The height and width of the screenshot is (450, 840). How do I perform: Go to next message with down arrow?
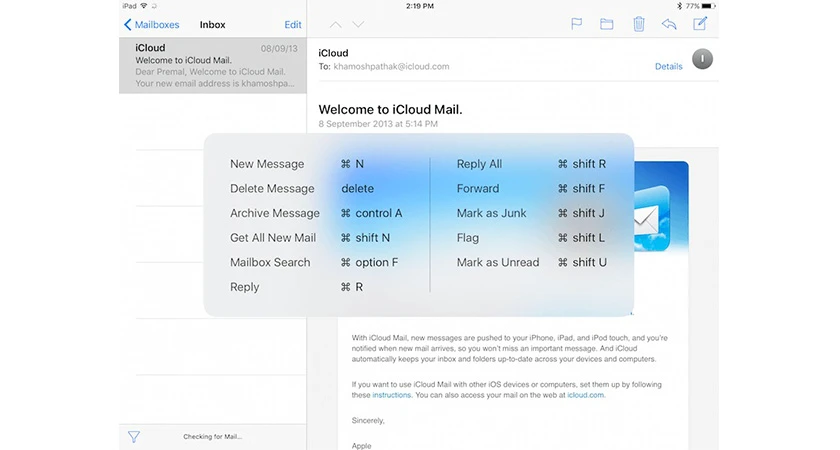[x=358, y=25]
